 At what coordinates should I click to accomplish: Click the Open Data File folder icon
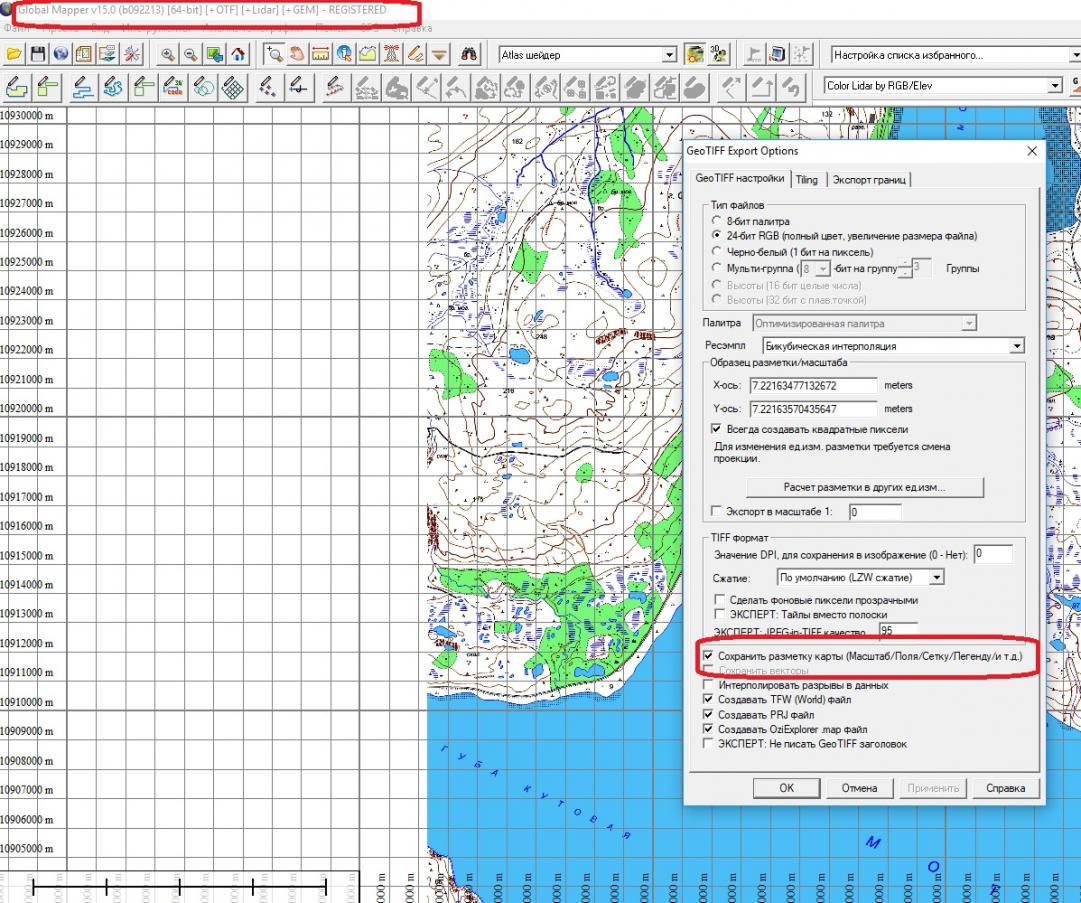click(x=14, y=55)
